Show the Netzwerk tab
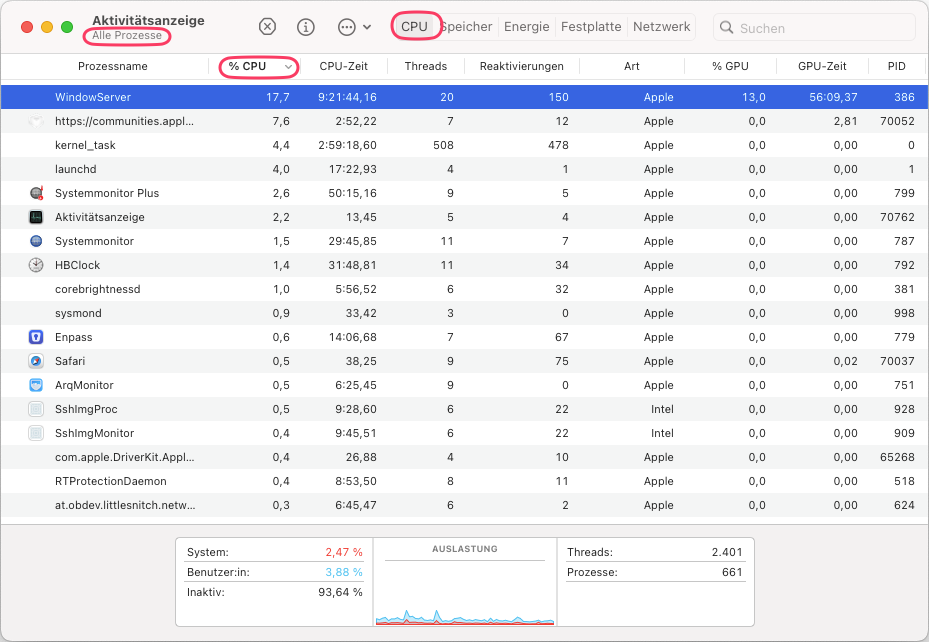Screen dimensions: 929x642 661,27
